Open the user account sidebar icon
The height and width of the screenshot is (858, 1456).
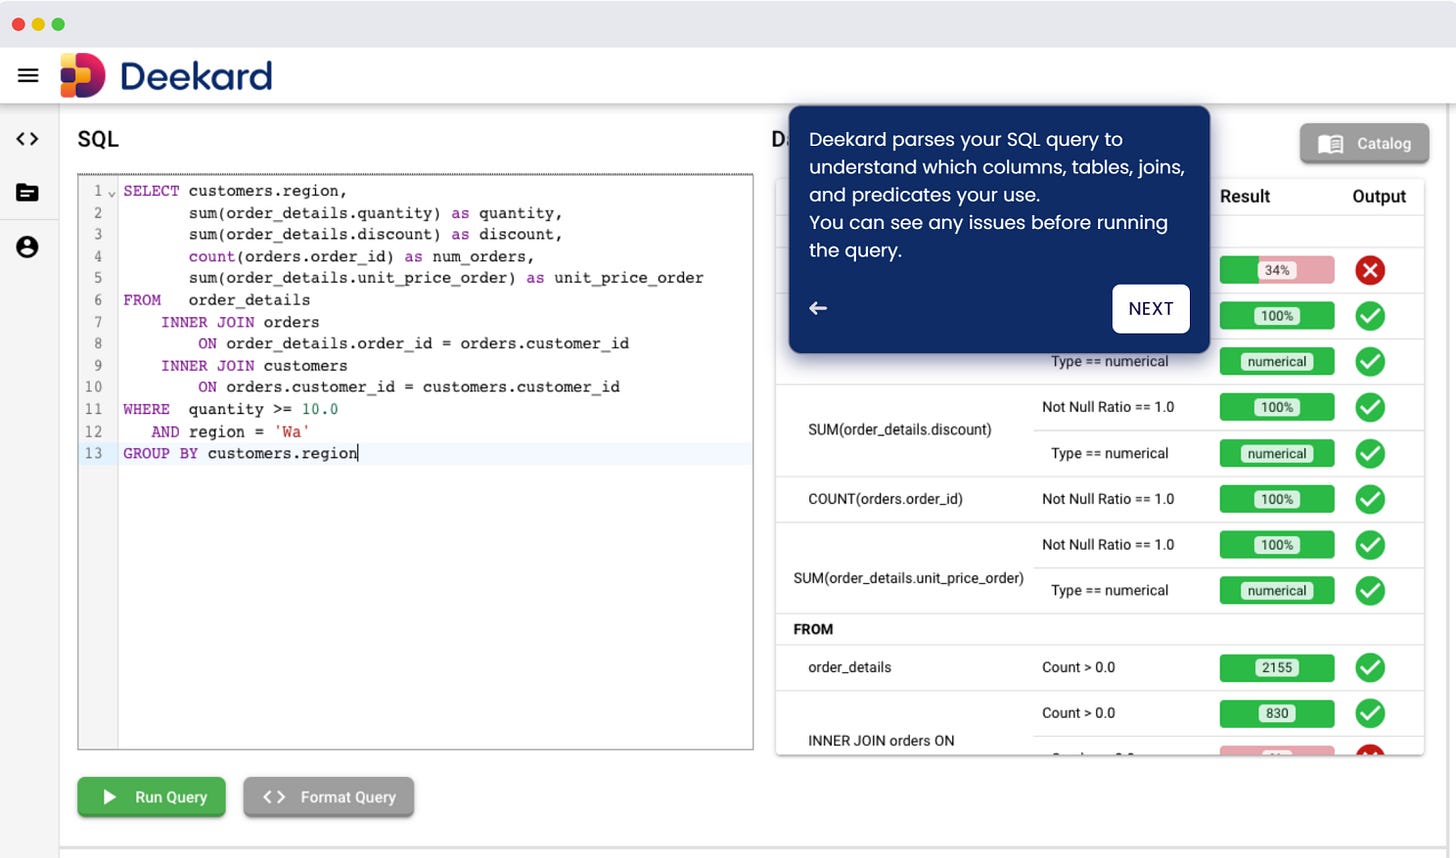tap(28, 247)
